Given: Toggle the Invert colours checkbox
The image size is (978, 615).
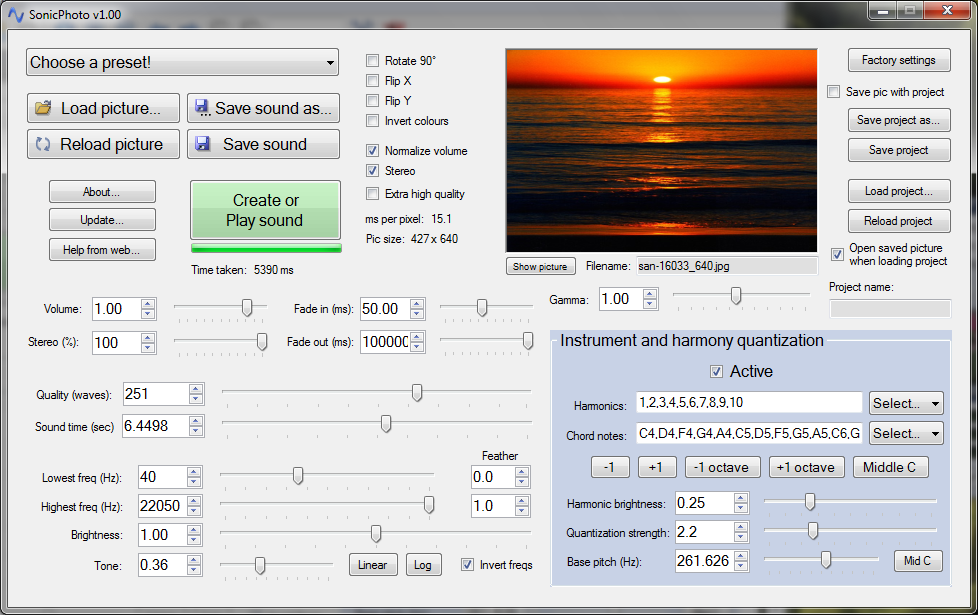Looking at the screenshot, I should [x=373, y=121].
